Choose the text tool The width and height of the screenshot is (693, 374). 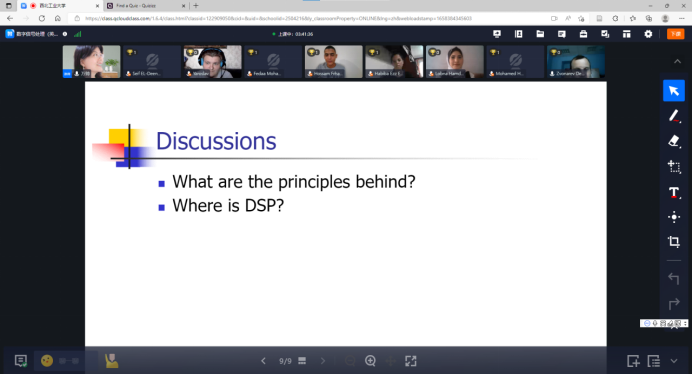pos(674,192)
